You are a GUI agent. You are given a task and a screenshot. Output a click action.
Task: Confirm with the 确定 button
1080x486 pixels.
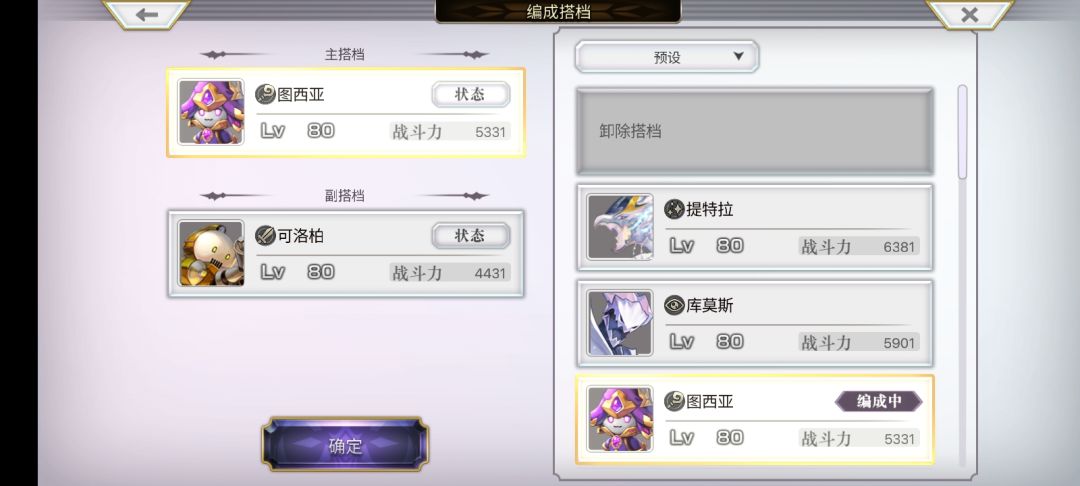point(345,445)
